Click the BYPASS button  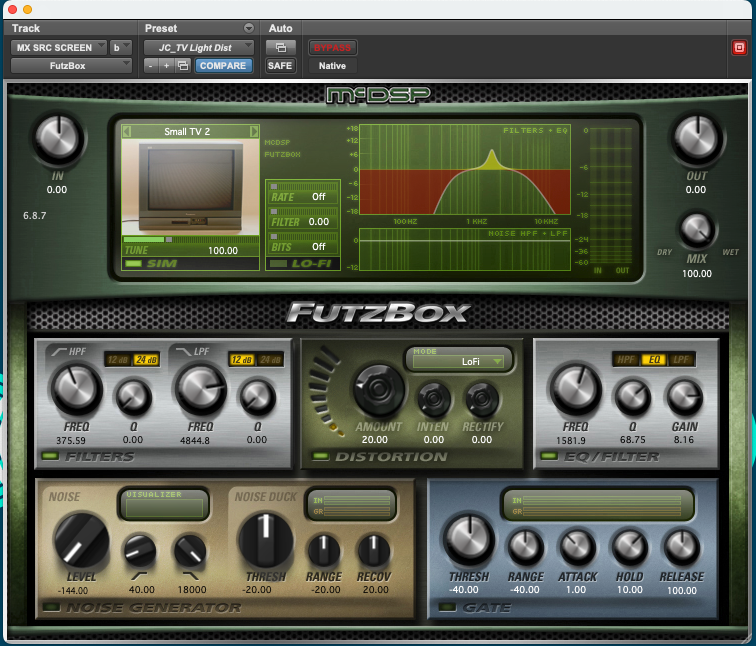[x=332, y=47]
